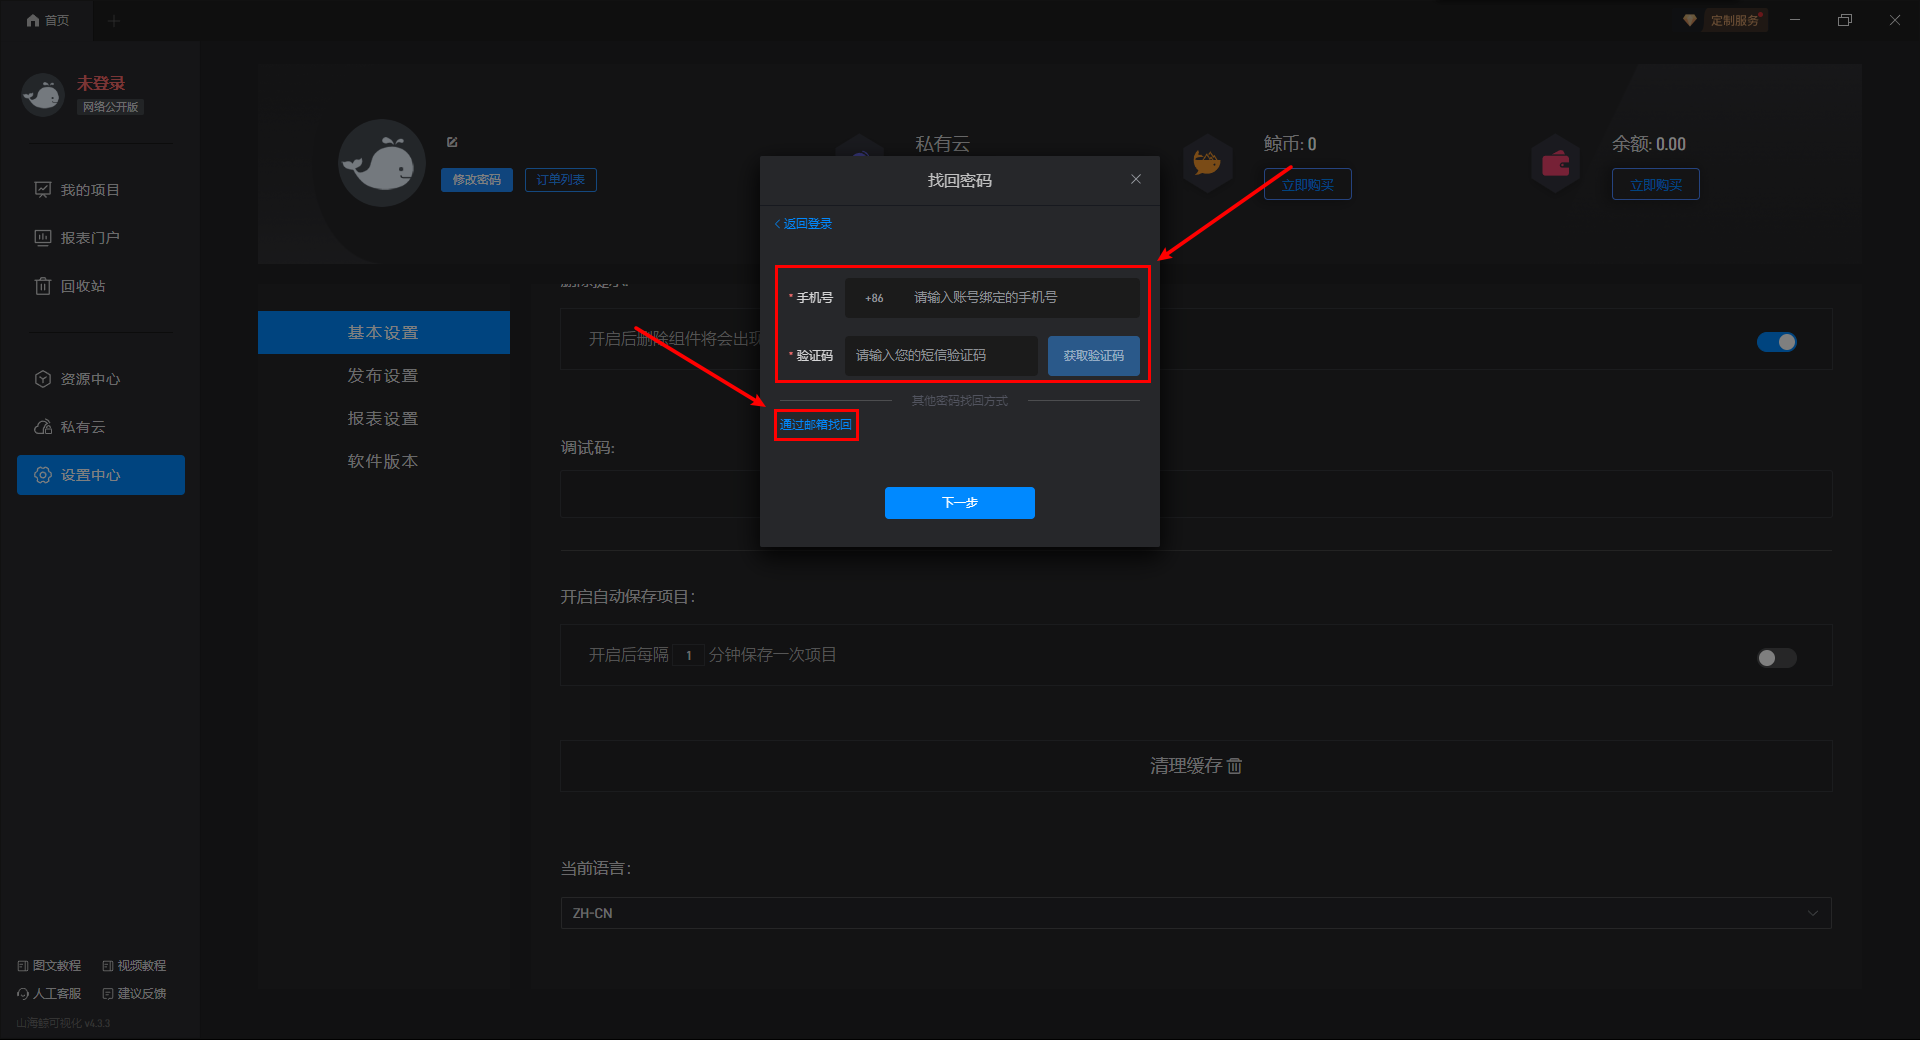Open a new tab with the plus icon
Screen dimensions: 1920x1040
(113, 21)
